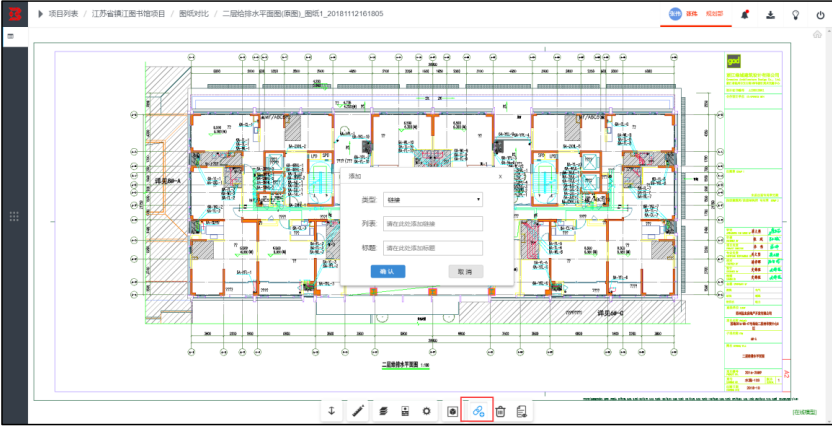Open 图纸对比 breadcrumb
The height and width of the screenshot is (428, 832).
click(x=194, y=14)
